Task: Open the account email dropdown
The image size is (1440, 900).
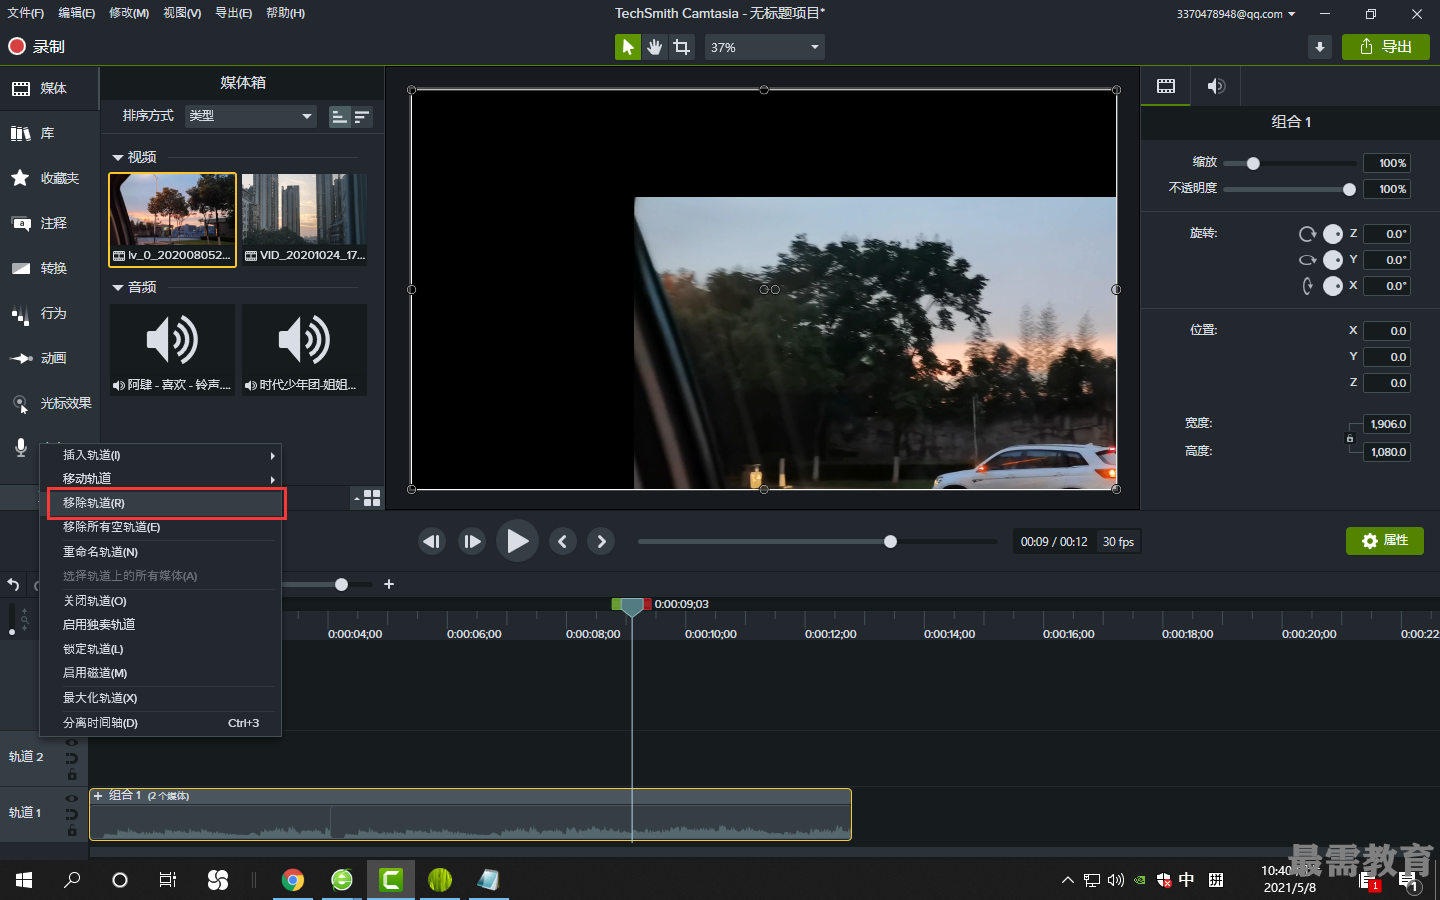Action: 1236,14
